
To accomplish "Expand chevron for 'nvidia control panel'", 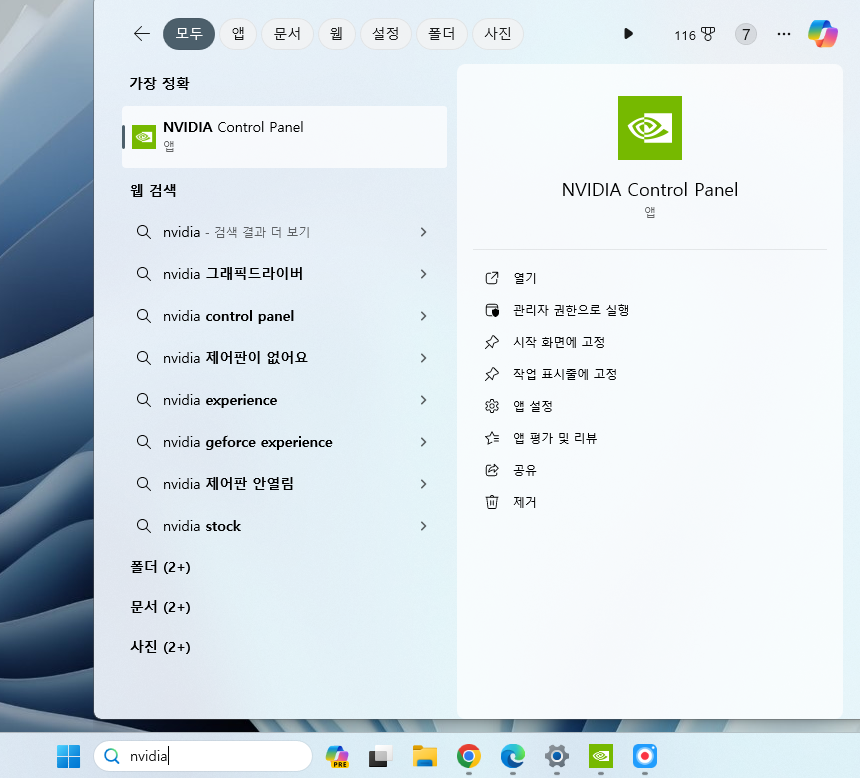I will [x=423, y=316].
